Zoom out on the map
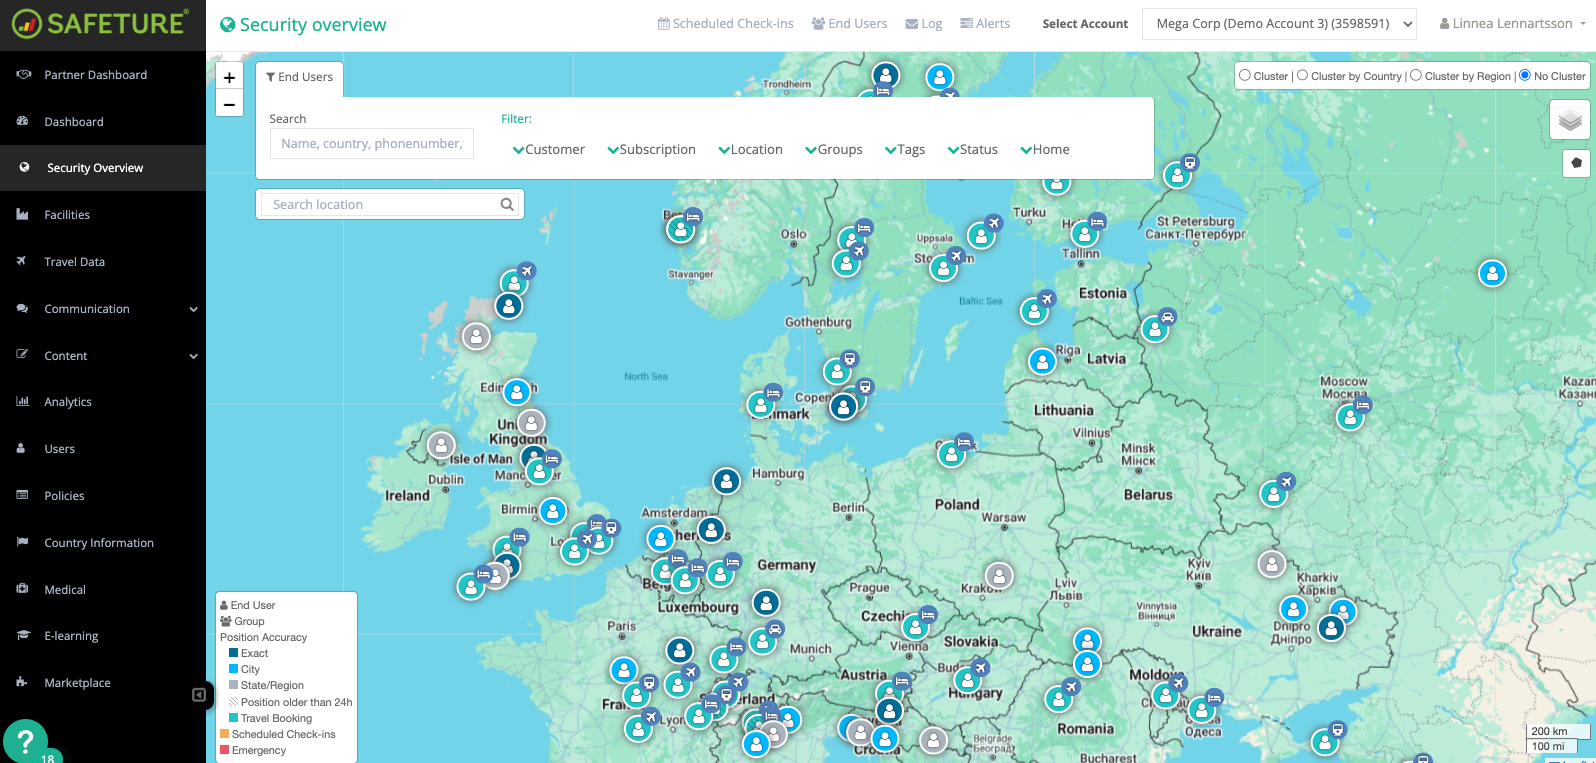The height and width of the screenshot is (763, 1596). coord(229,104)
